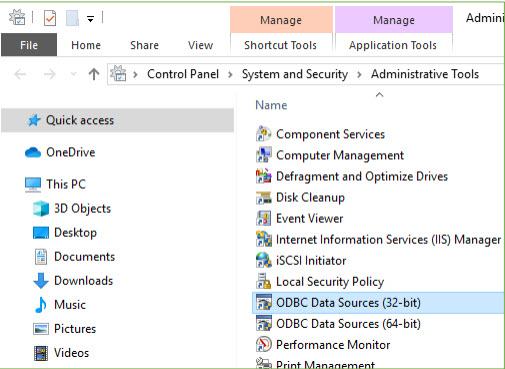Open the Application Tools tab

393,45
